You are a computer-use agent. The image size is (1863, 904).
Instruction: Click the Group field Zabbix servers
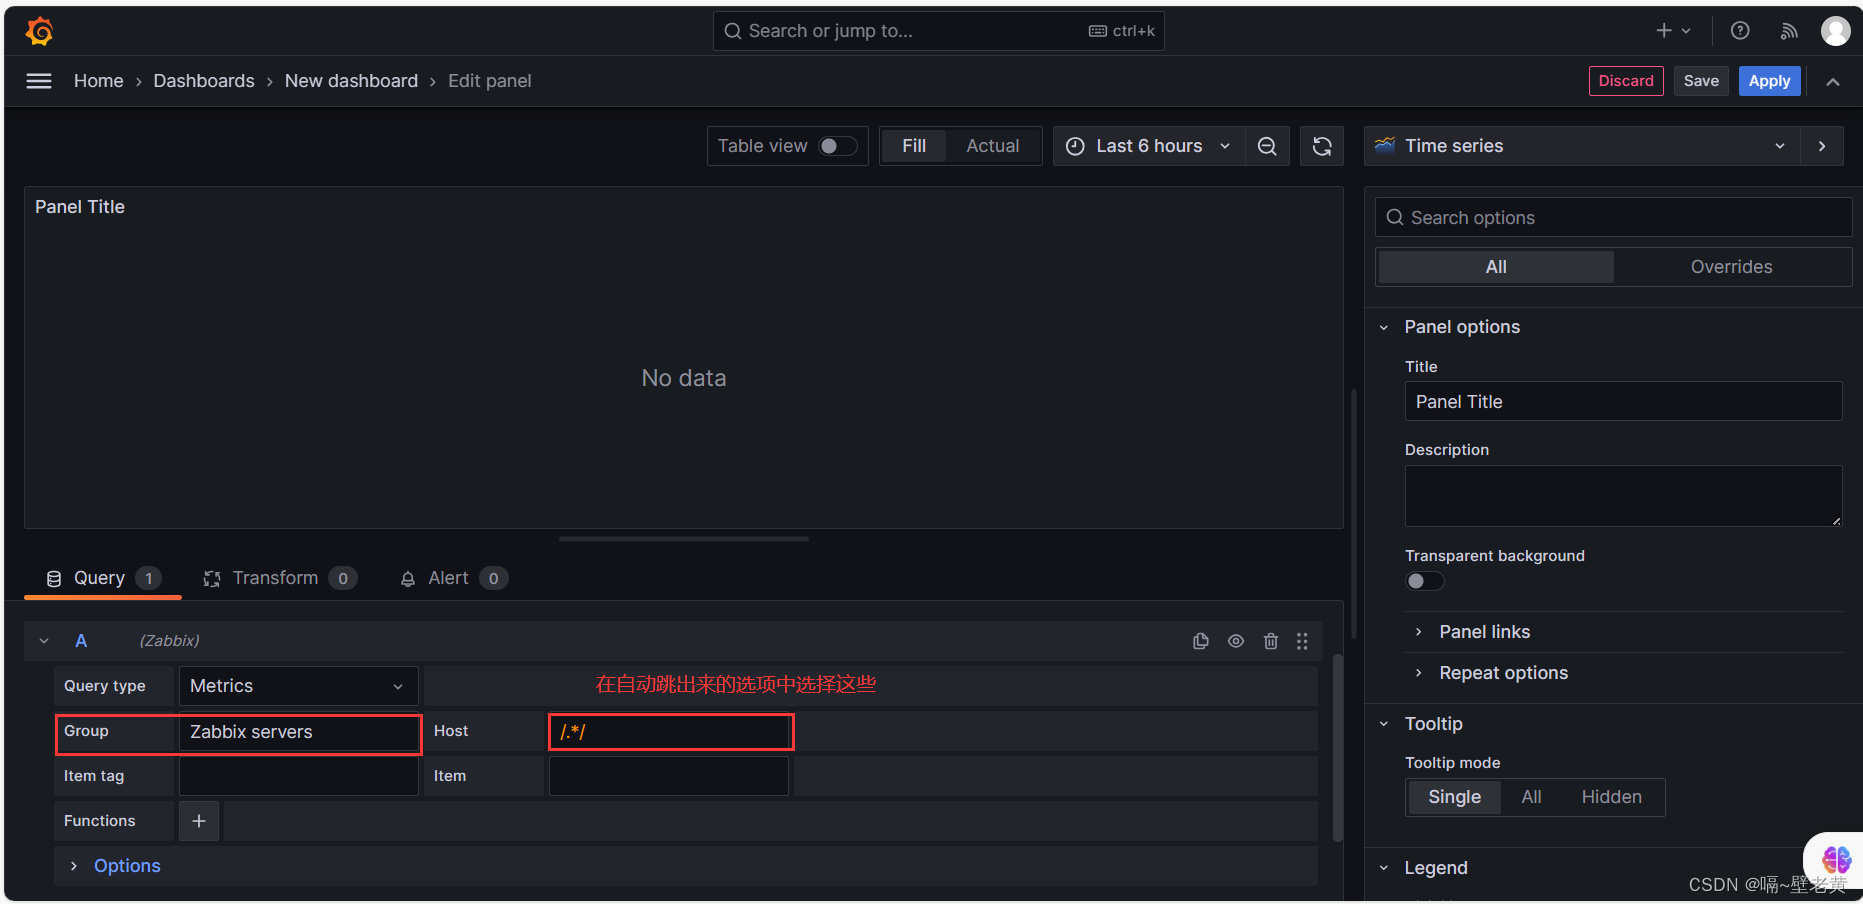(298, 732)
